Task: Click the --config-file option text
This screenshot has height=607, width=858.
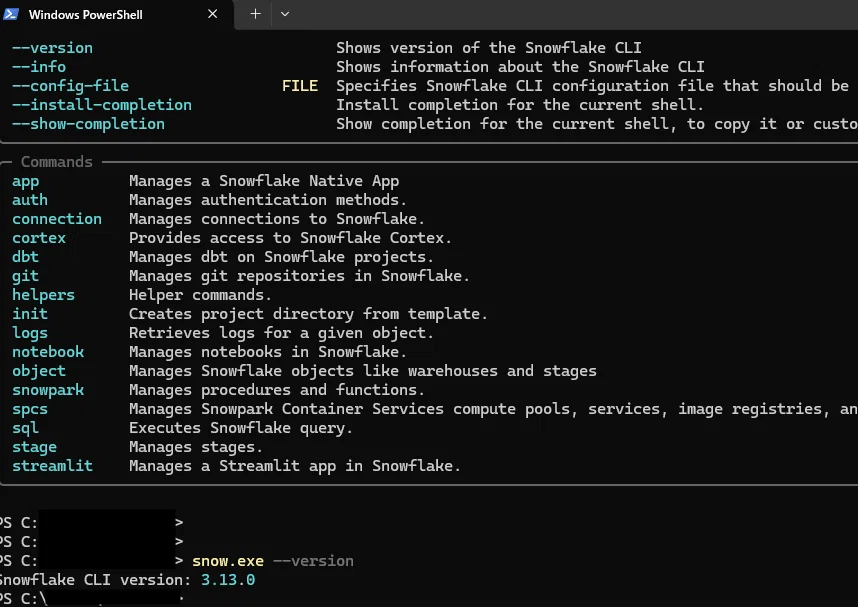Action: click(71, 86)
